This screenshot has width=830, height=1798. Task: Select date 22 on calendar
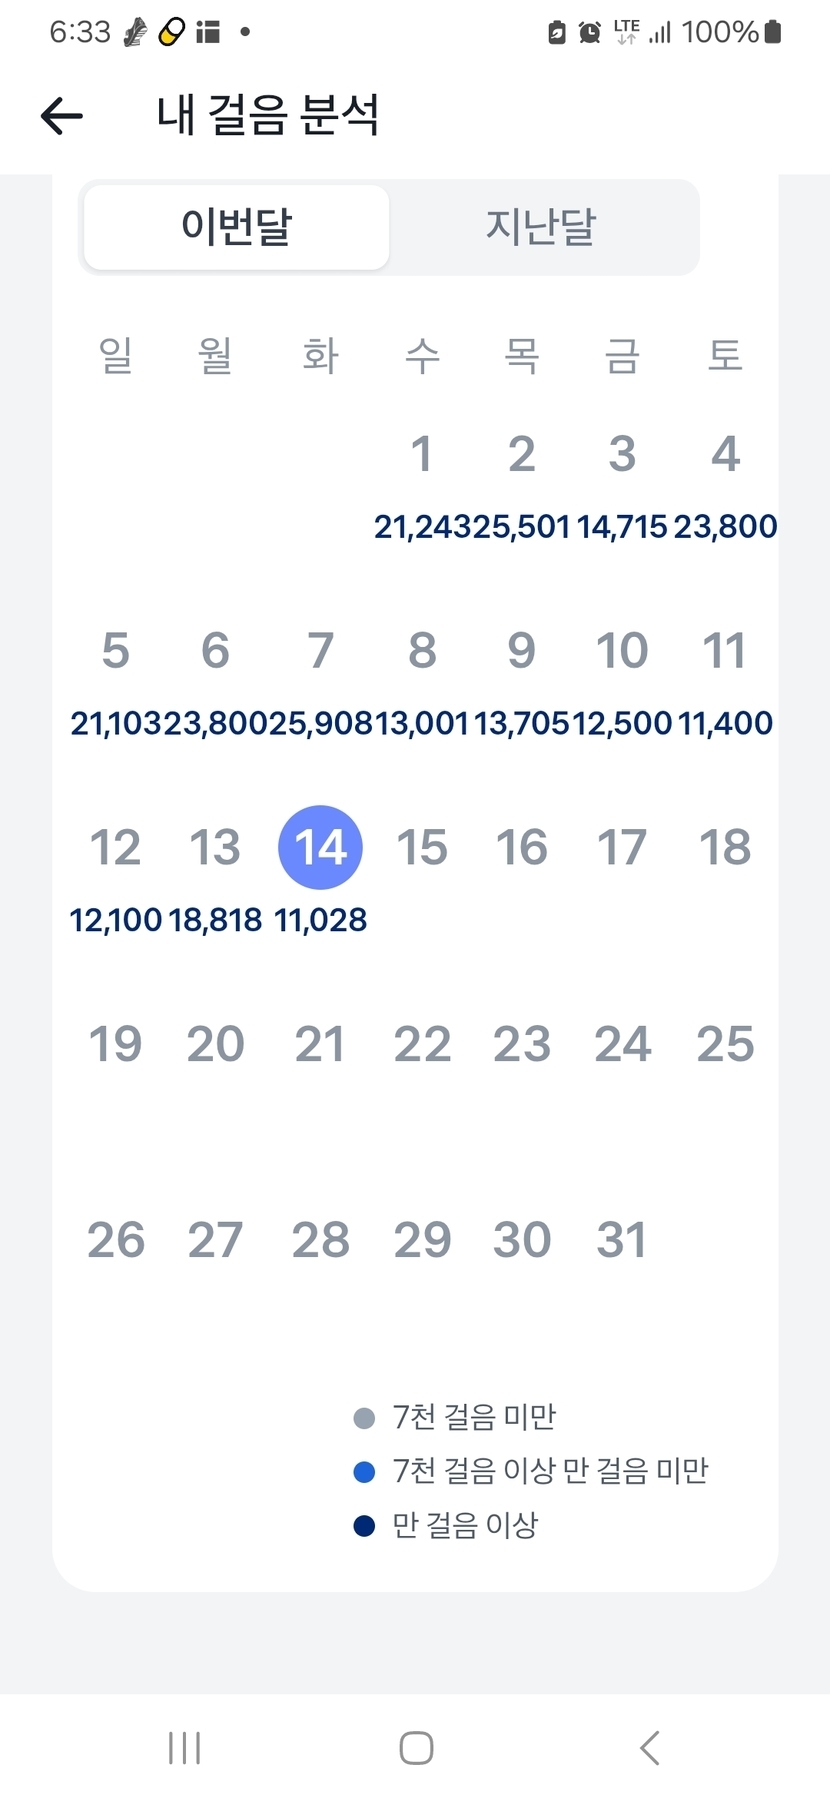422,1044
